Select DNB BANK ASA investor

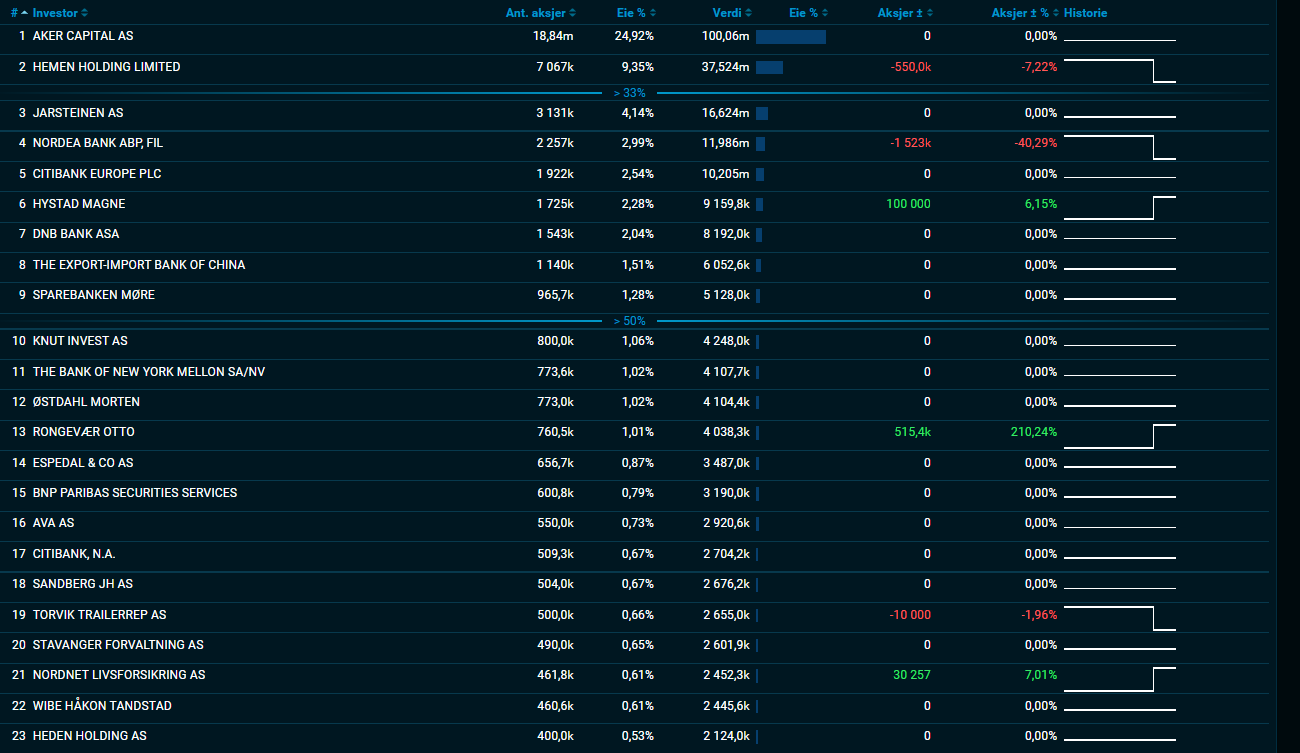(x=76, y=234)
